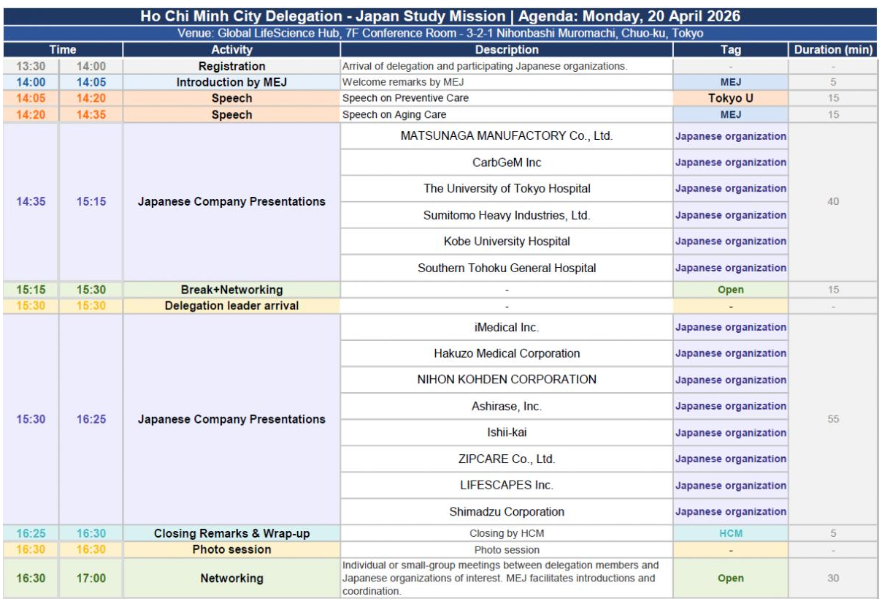Select the NIHON KOHDEN CORPORATION cell
This screenshot has height=600, width=882.
click(506, 380)
